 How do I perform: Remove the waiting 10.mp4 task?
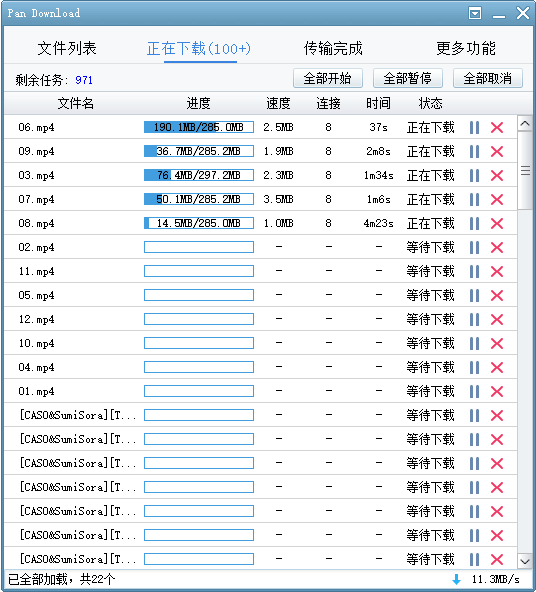tap(497, 344)
